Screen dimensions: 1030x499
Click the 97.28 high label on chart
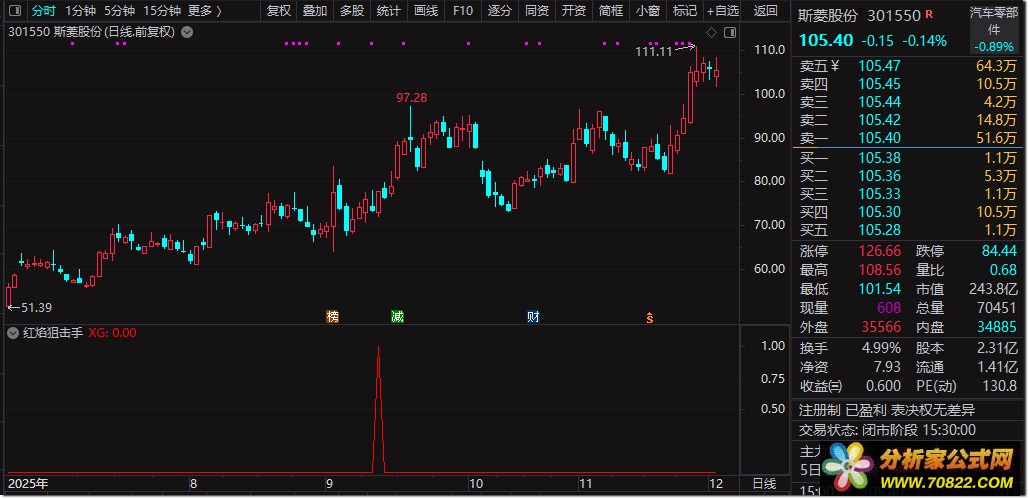pos(412,98)
